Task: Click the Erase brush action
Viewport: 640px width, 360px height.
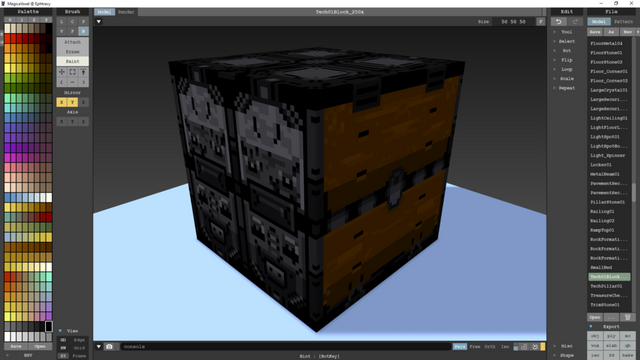Action: [x=72, y=52]
